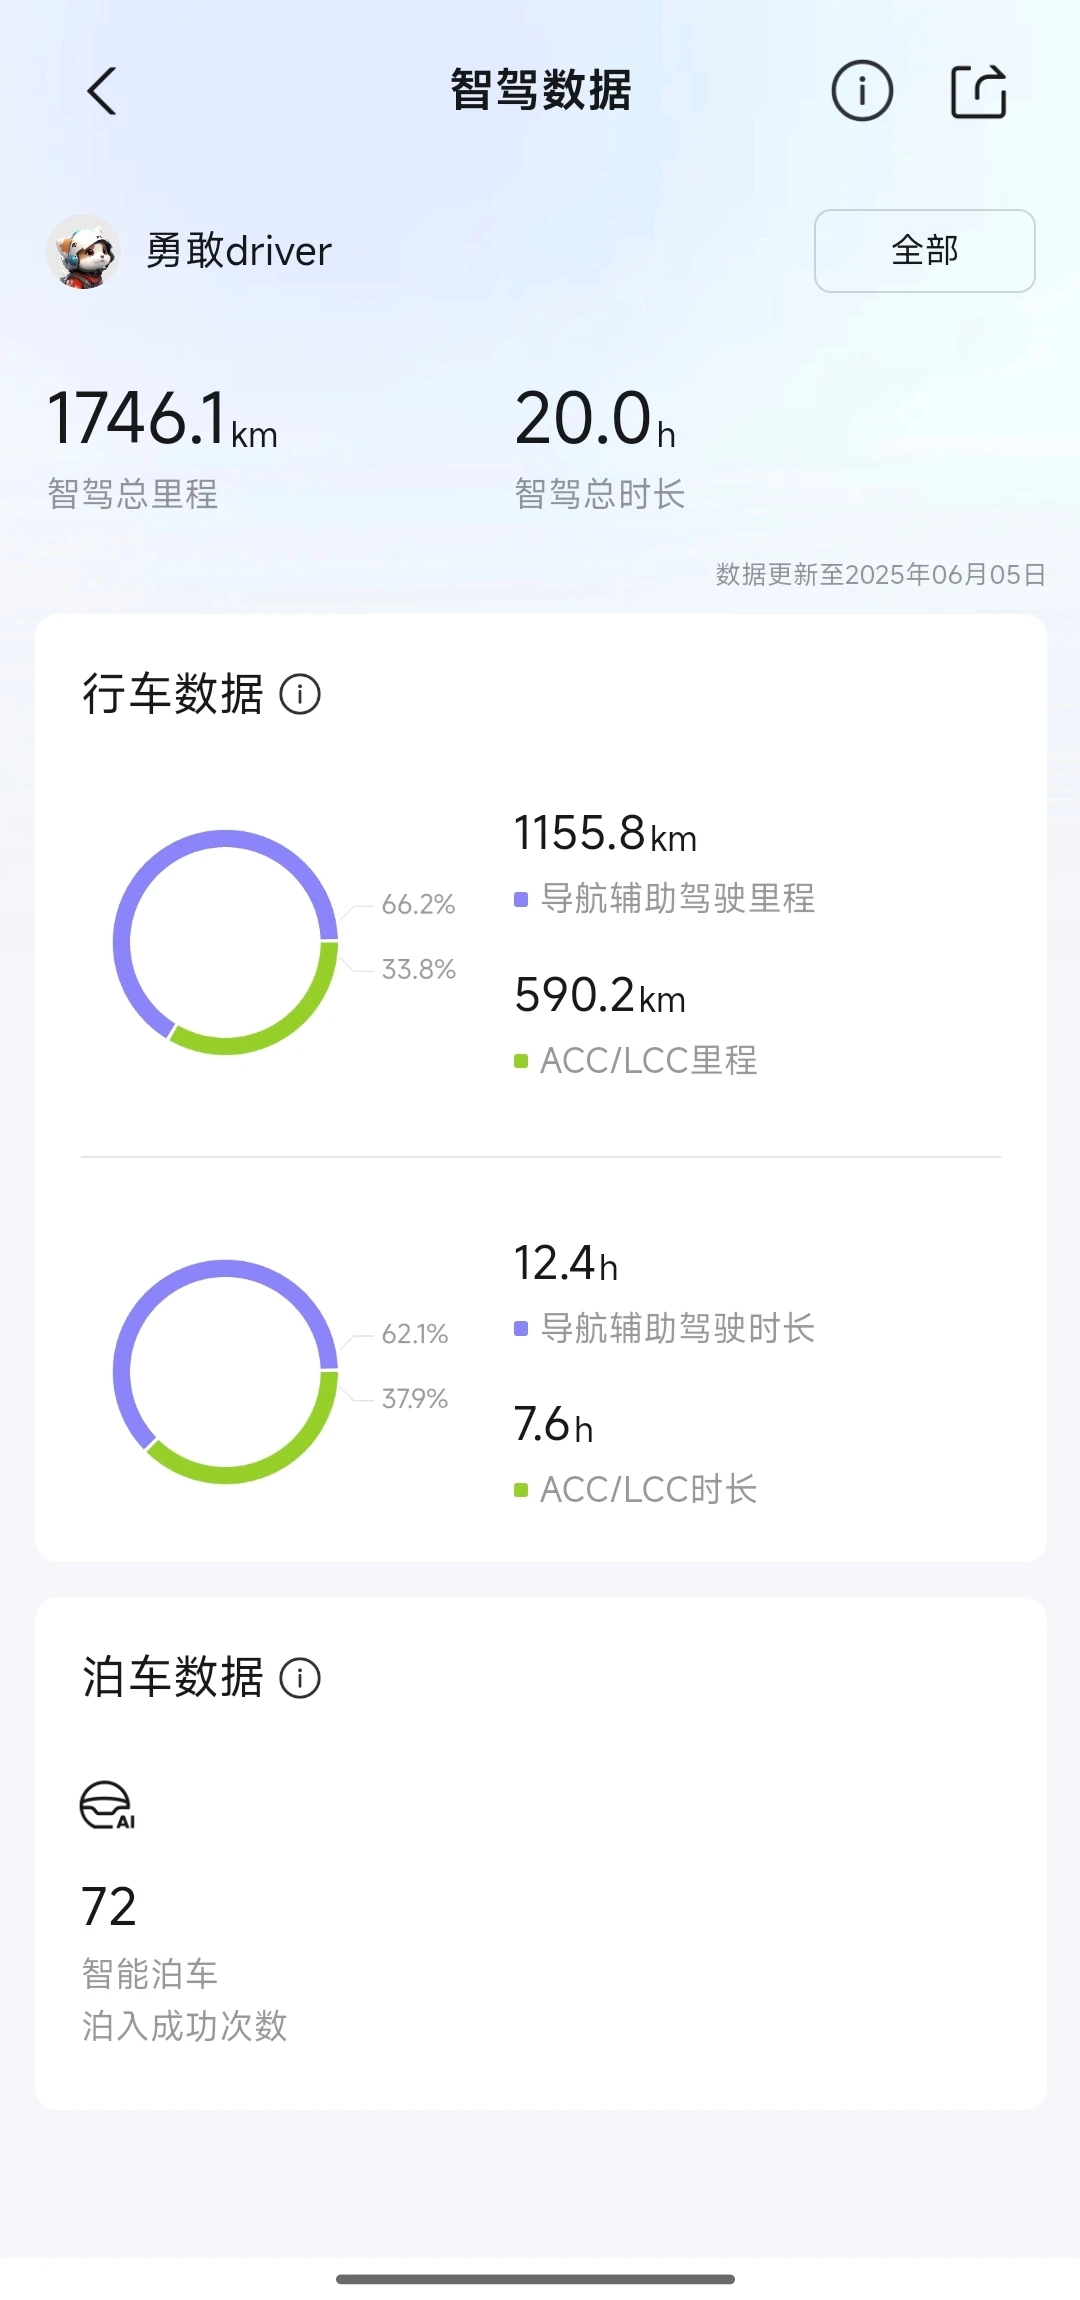Image resolution: width=1080 pixels, height=2300 pixels.
Task: Tap the smart parking AI car icon
Action: tap(107, 1805)
